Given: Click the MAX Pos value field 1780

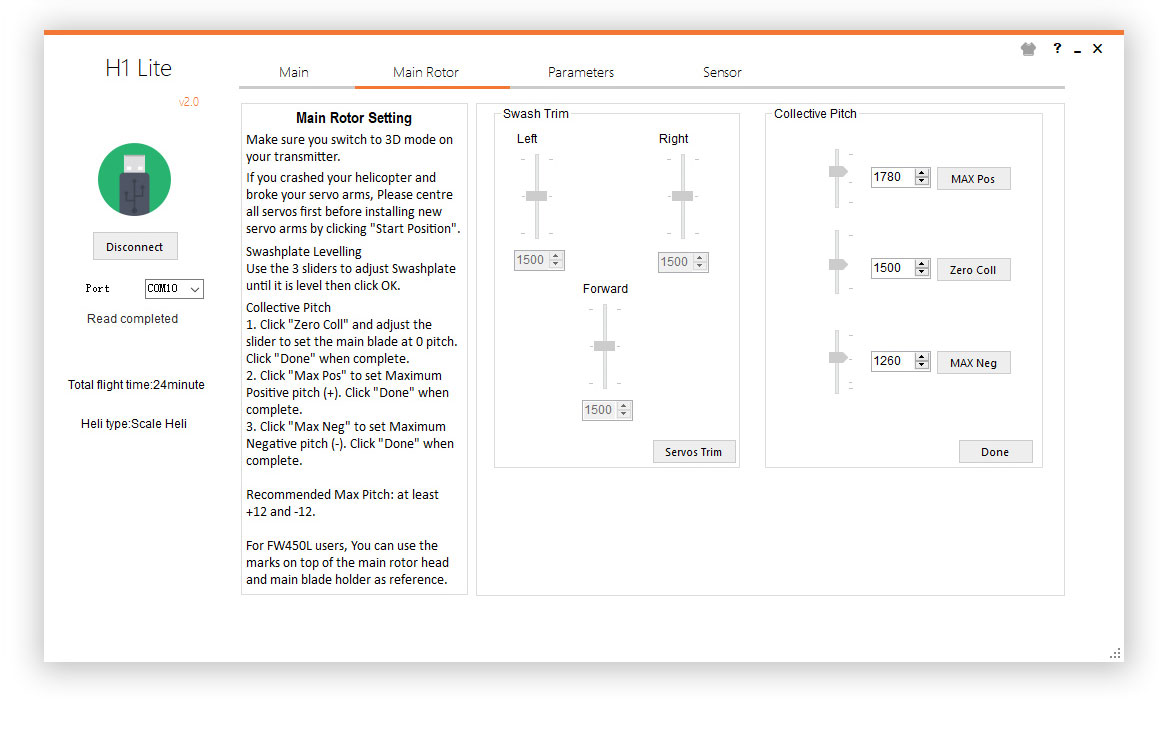Looking at the screenshot, I should click(891, 177).
